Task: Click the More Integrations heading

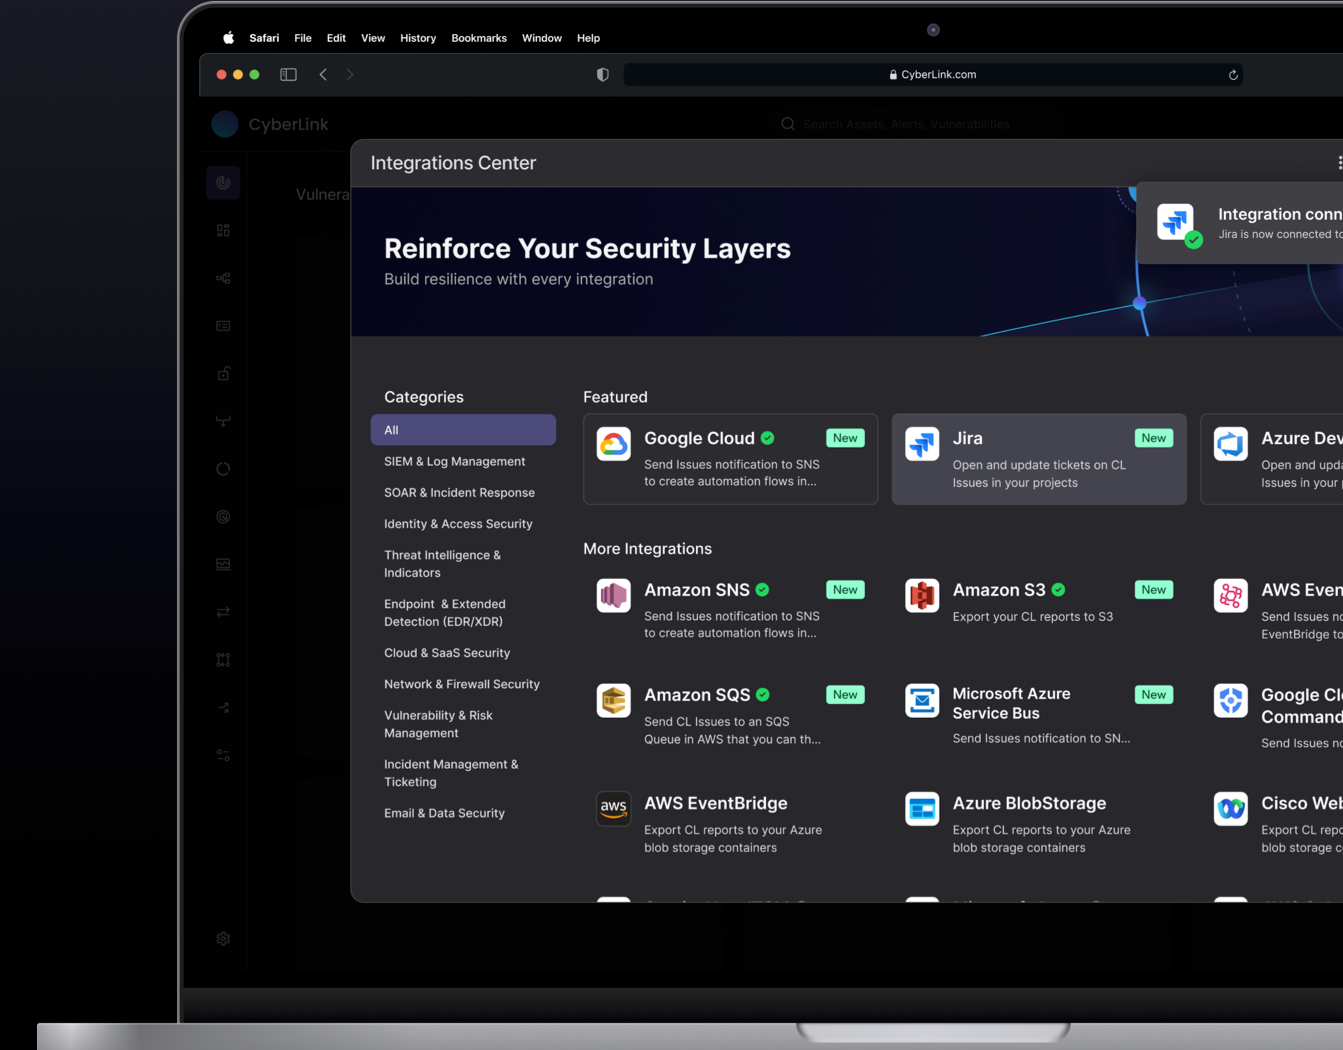Action: [x=647, y=549]
